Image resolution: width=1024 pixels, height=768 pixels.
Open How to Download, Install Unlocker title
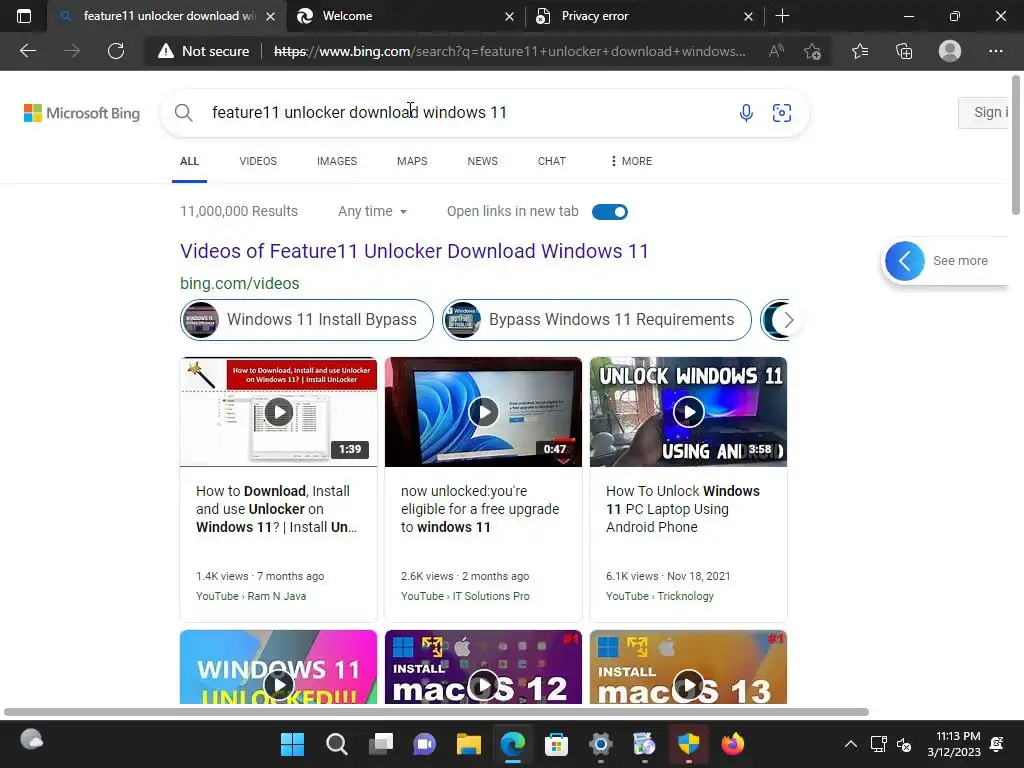[277, 509]
